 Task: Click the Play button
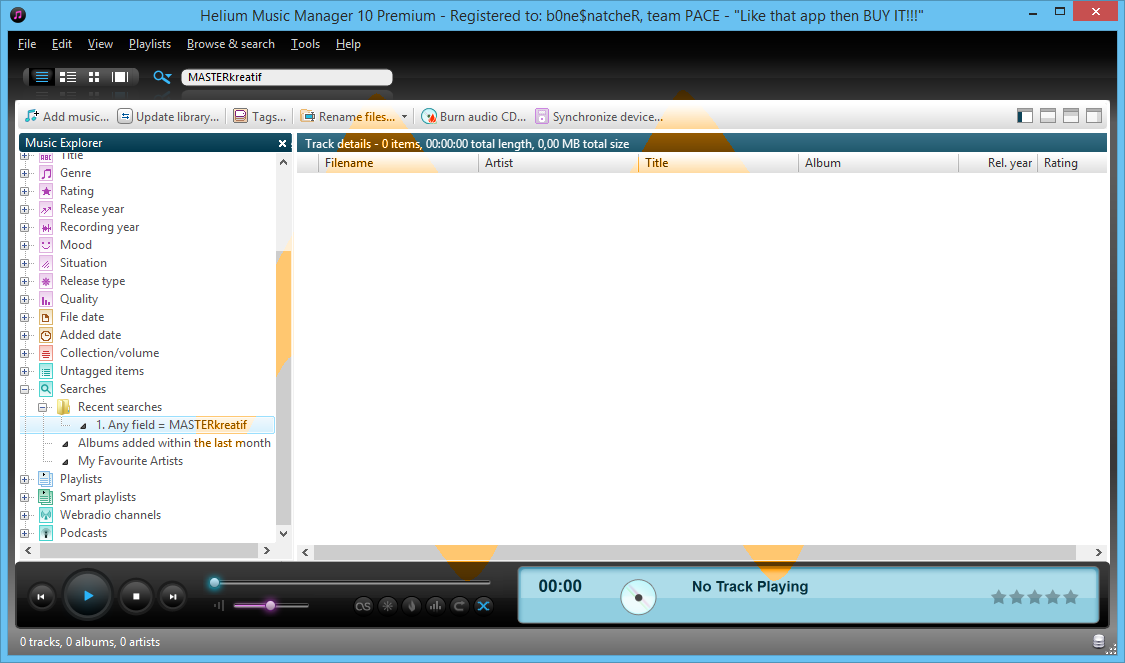[x=88, y=596]
